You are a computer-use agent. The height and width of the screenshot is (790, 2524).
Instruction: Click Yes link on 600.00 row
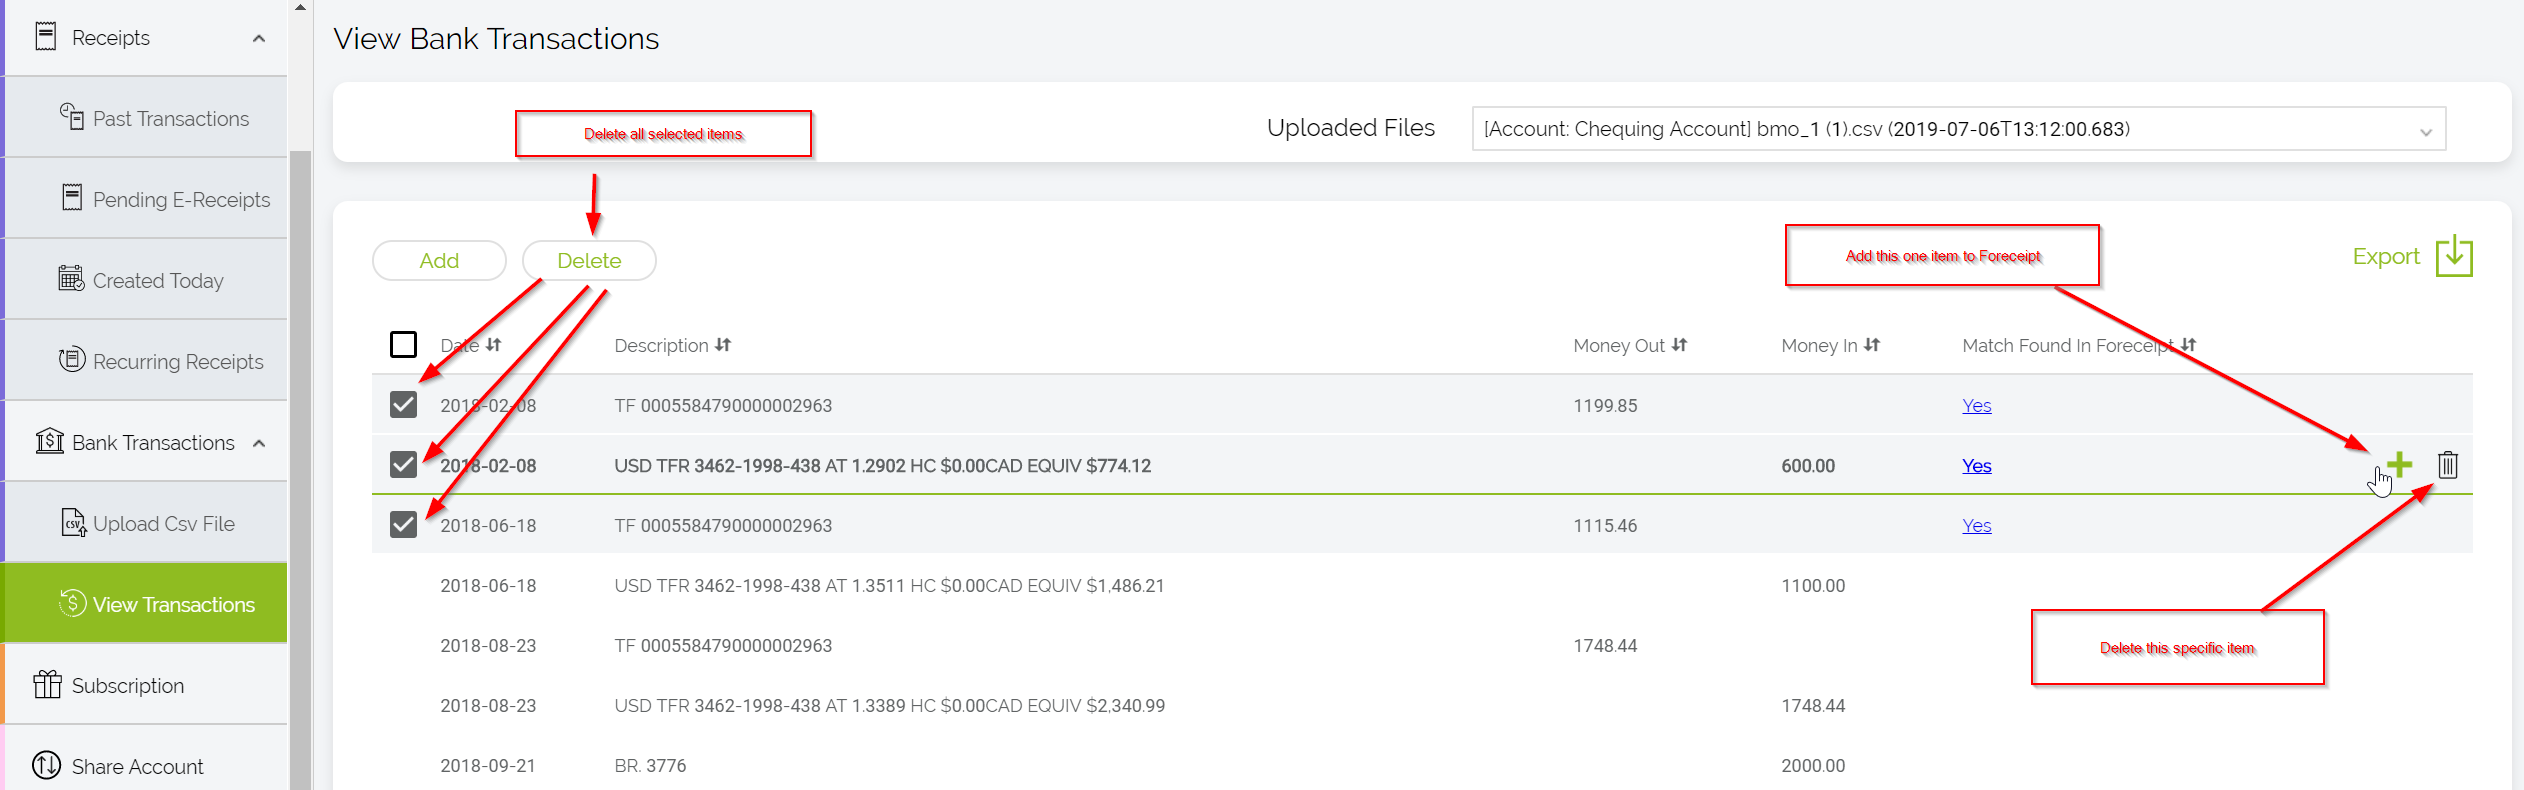click(x=1976, y=466)
